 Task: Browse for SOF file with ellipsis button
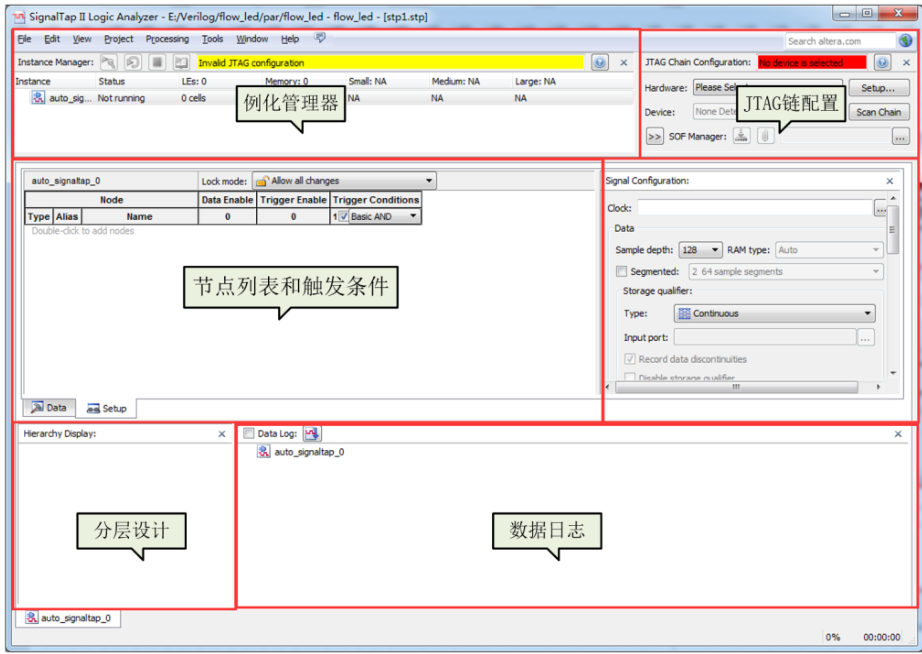tap(900, 137)
